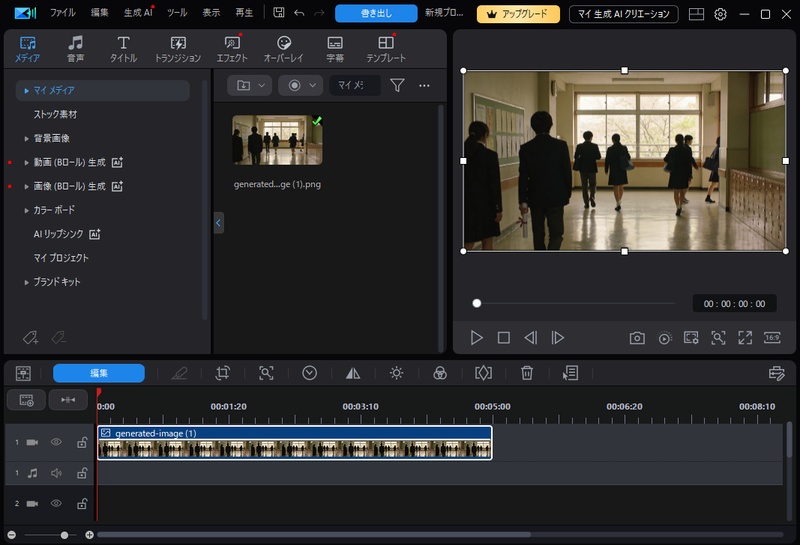The height and width of the screenshot is (545, 800).
Task: Open the オーバーレイ room tab
Action: [284, 49]
